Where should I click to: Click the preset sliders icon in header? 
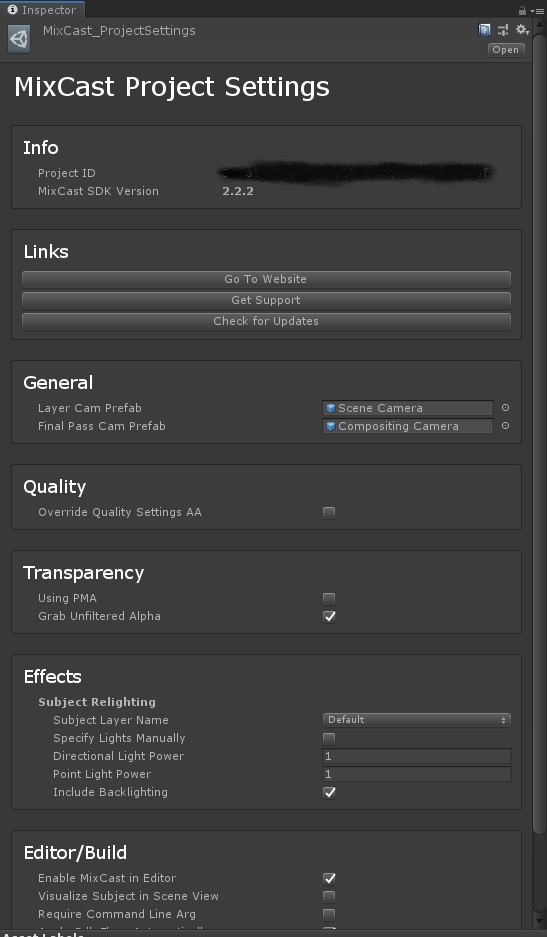click(503, 30)
